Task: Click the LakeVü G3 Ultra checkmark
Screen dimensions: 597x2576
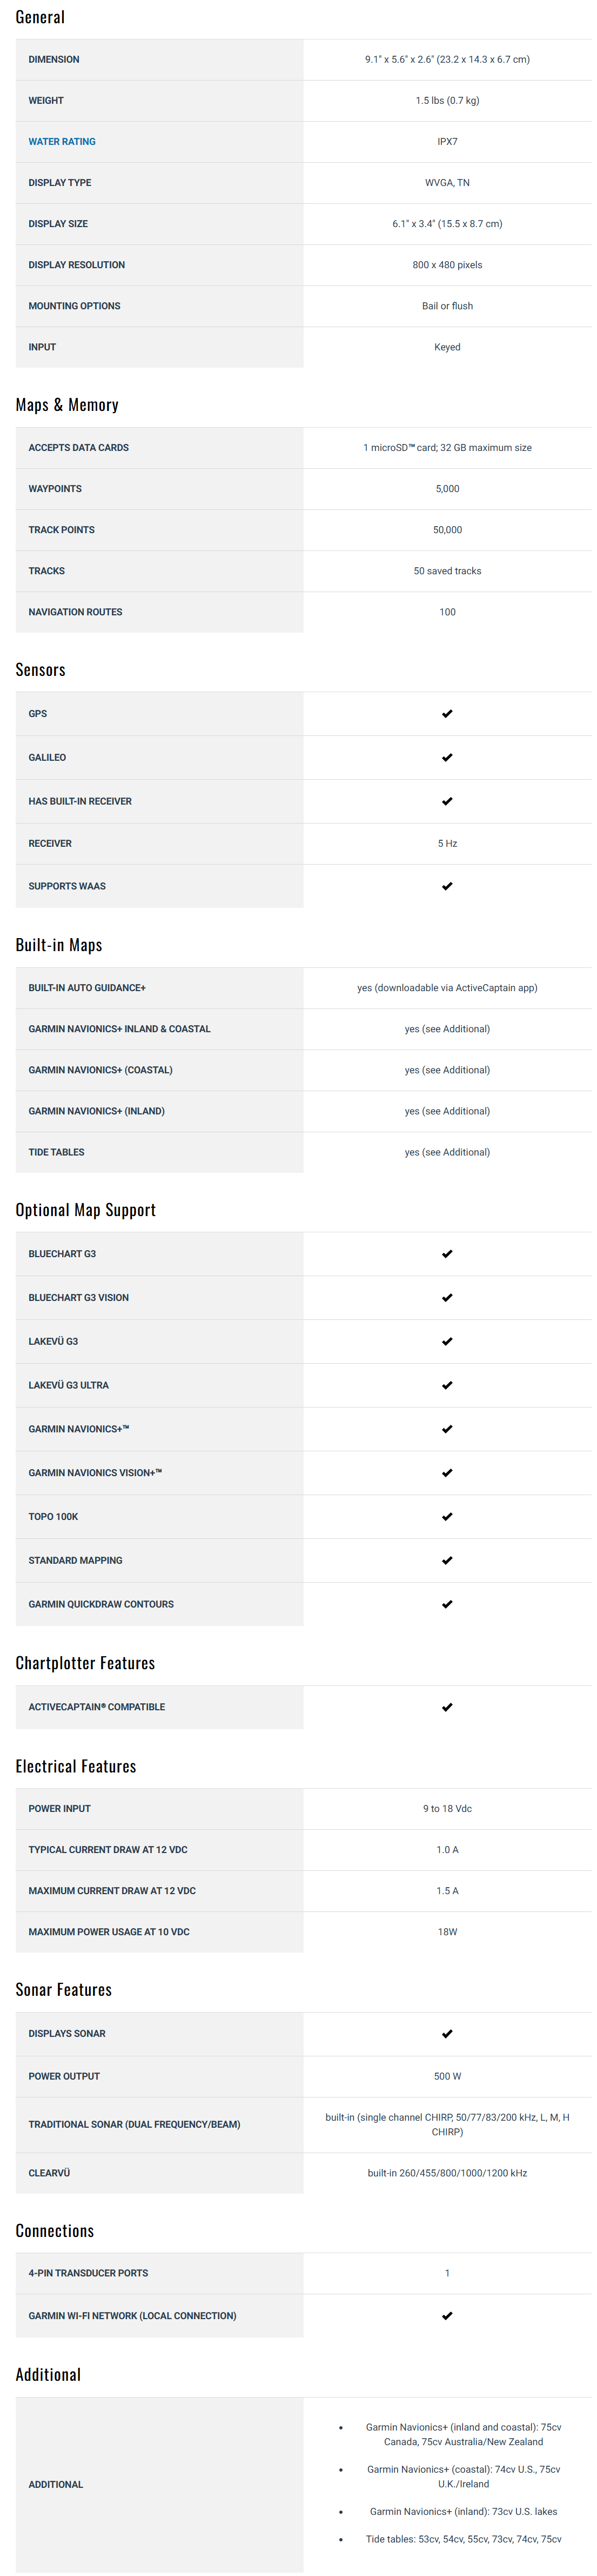Action: tap(447, 1386)
